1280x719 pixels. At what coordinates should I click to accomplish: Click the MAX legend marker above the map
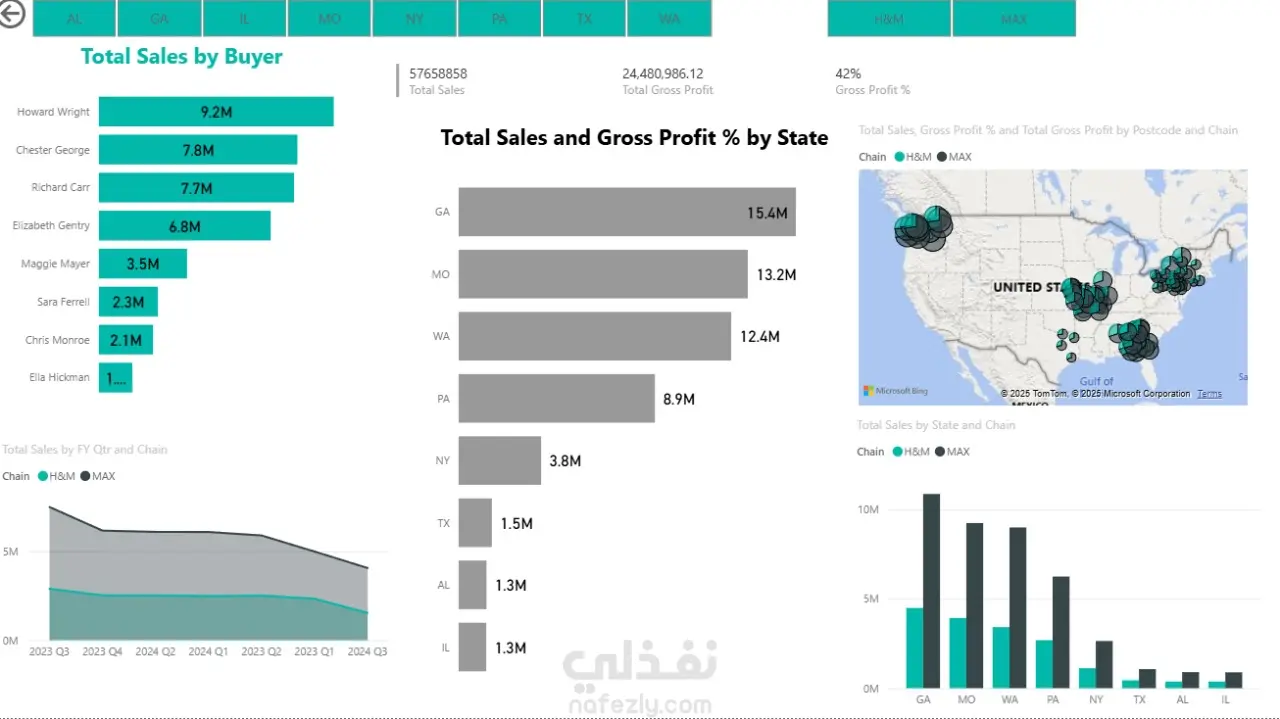click(x=940, y=157)
